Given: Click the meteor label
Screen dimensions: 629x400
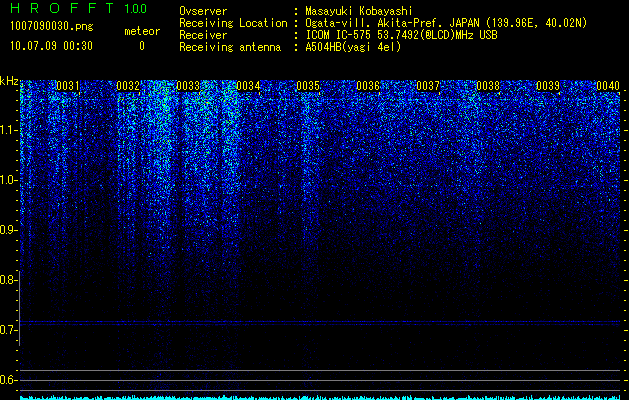Looking at the screenshot, I should (x=142, y=31).
